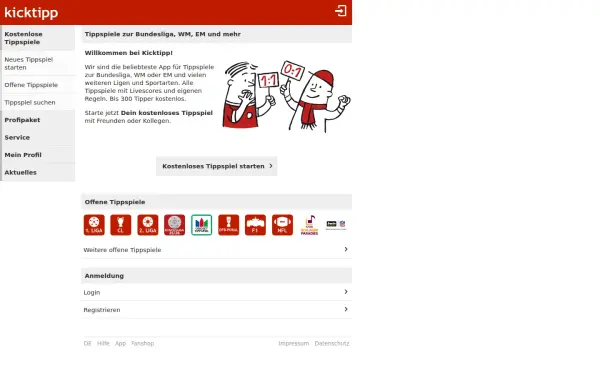Viewport: 600px width, 375px height.
Task: Expand Weitere offene Tippspiele chevron
Action: pos(346,249)
